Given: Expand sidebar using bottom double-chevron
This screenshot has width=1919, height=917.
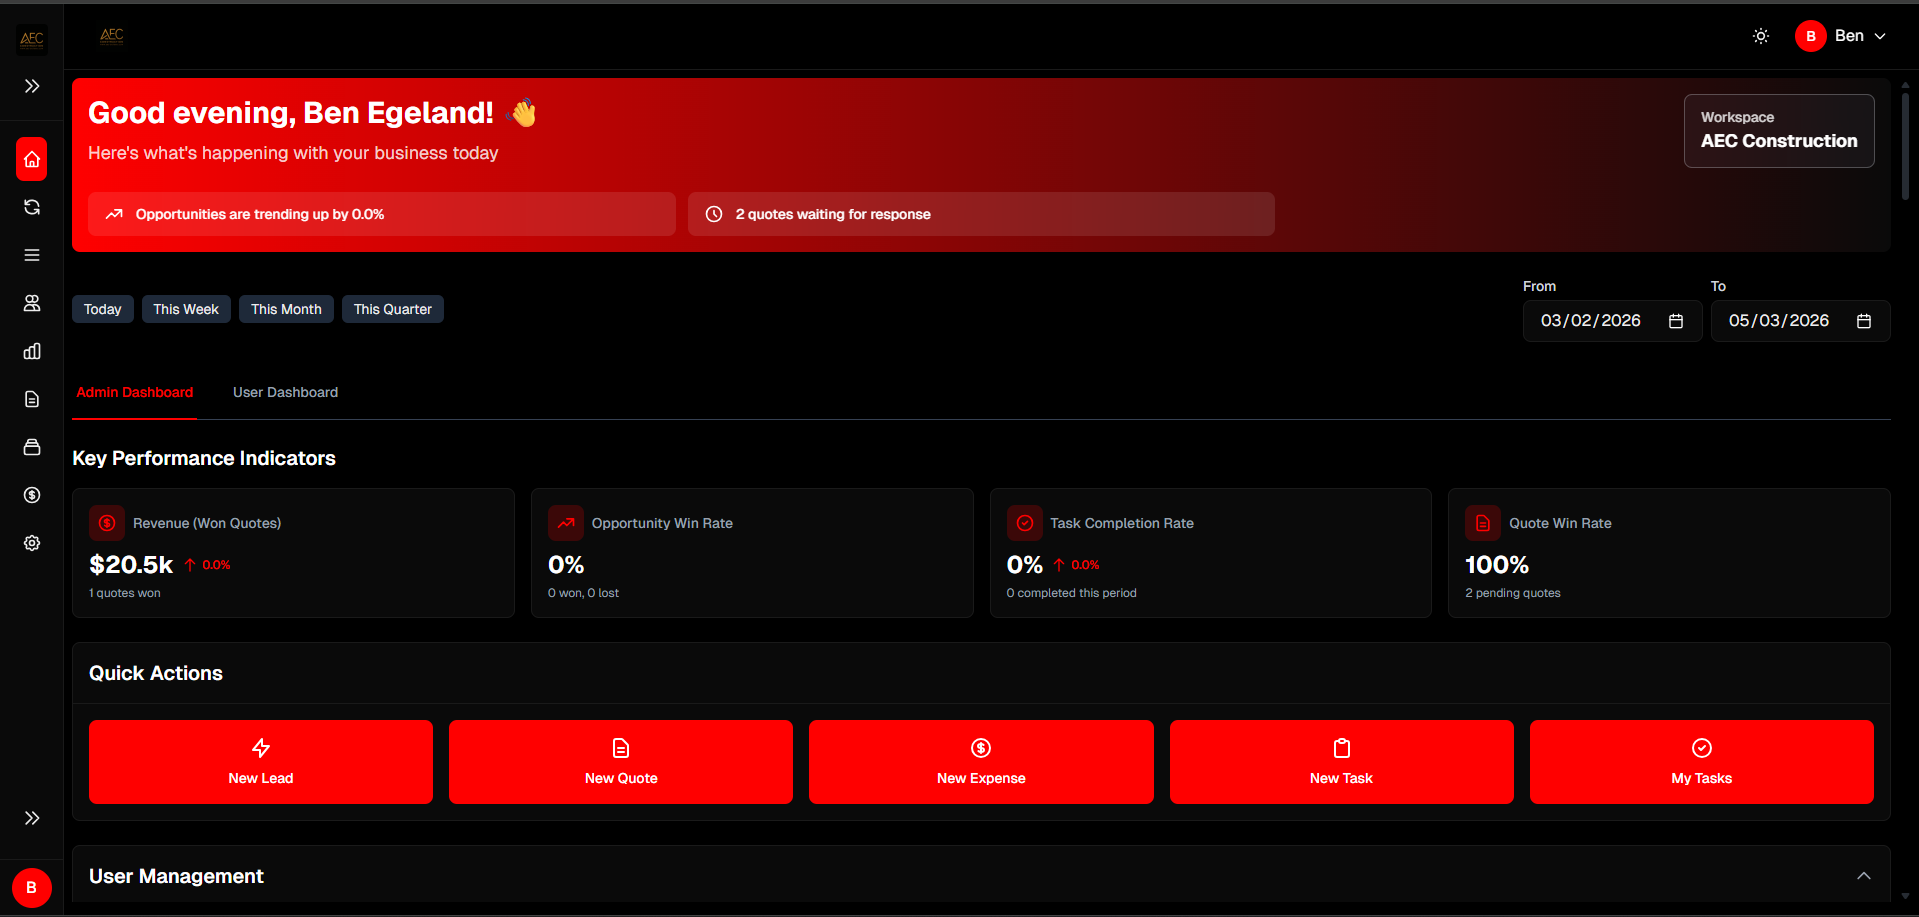Looking at the screenshot, I should point(32,818).
